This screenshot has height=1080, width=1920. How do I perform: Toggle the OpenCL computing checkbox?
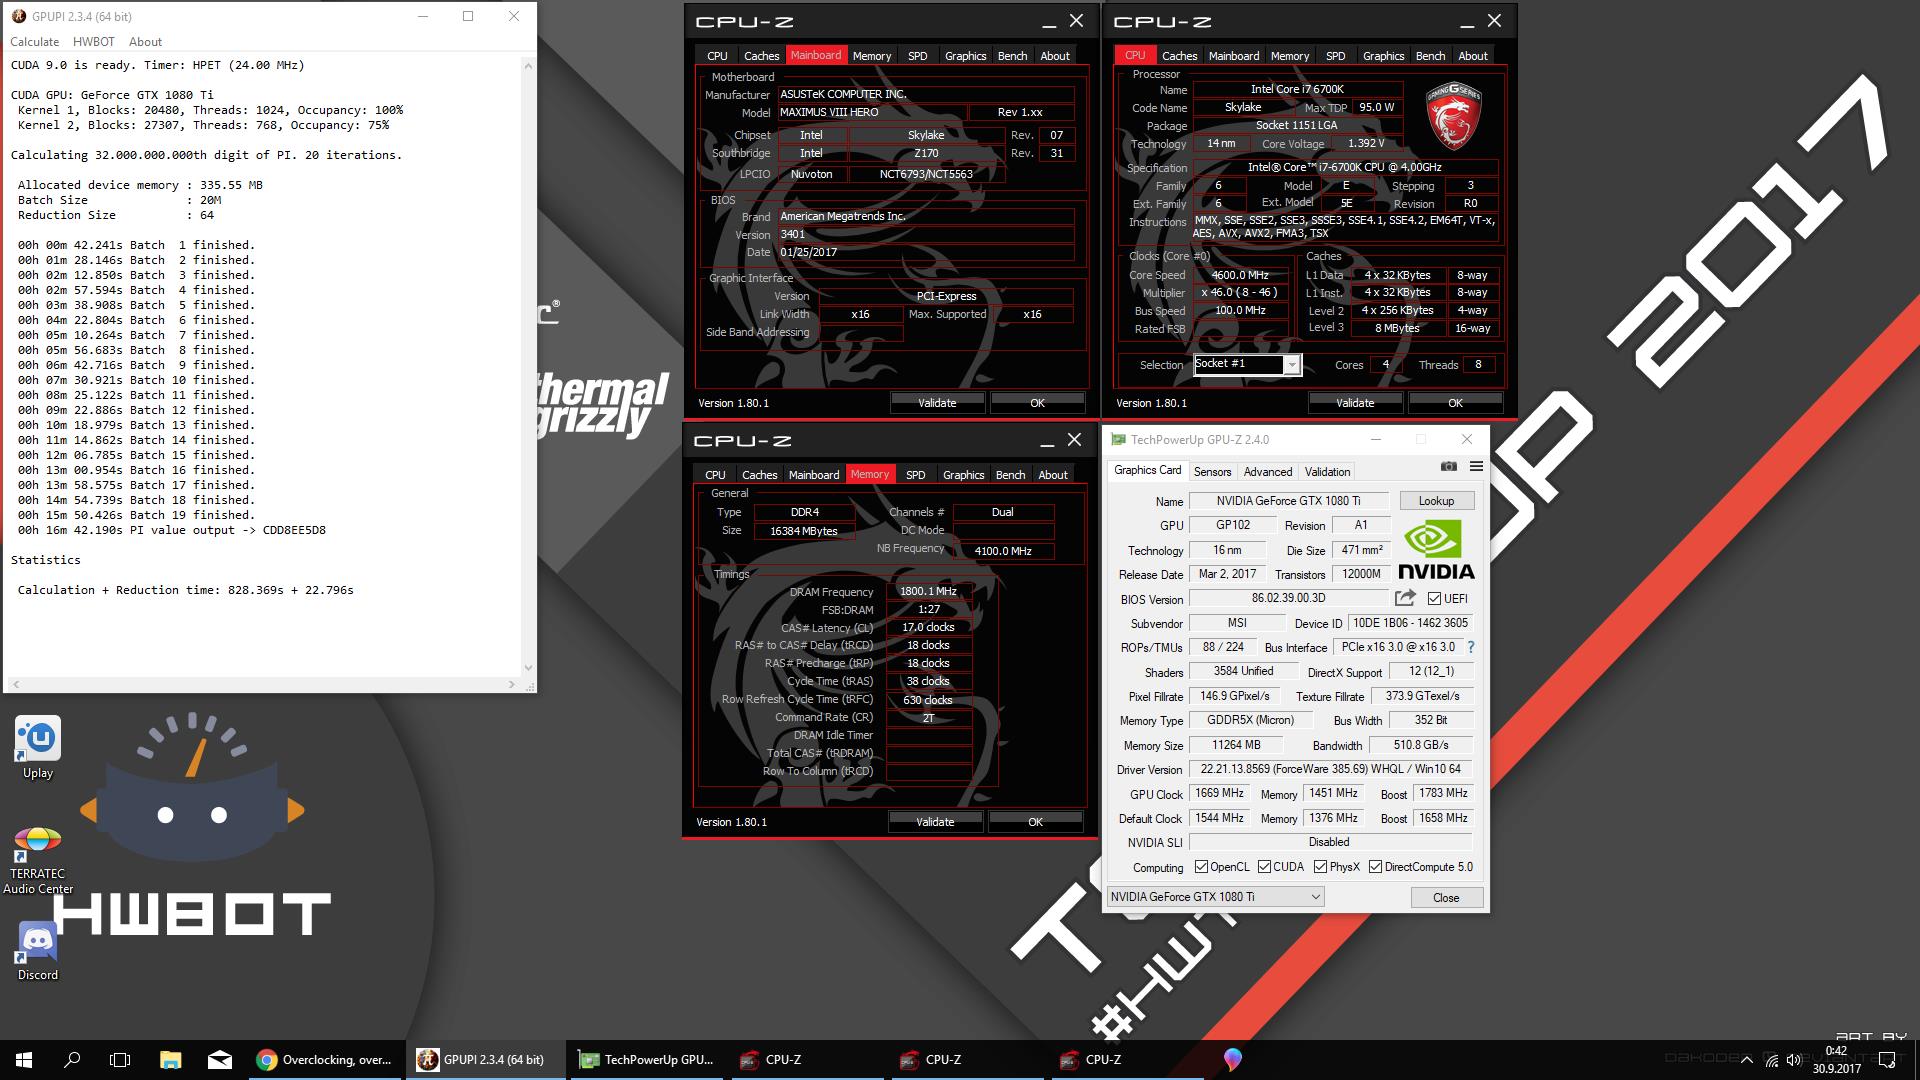tap(1201, 867)
